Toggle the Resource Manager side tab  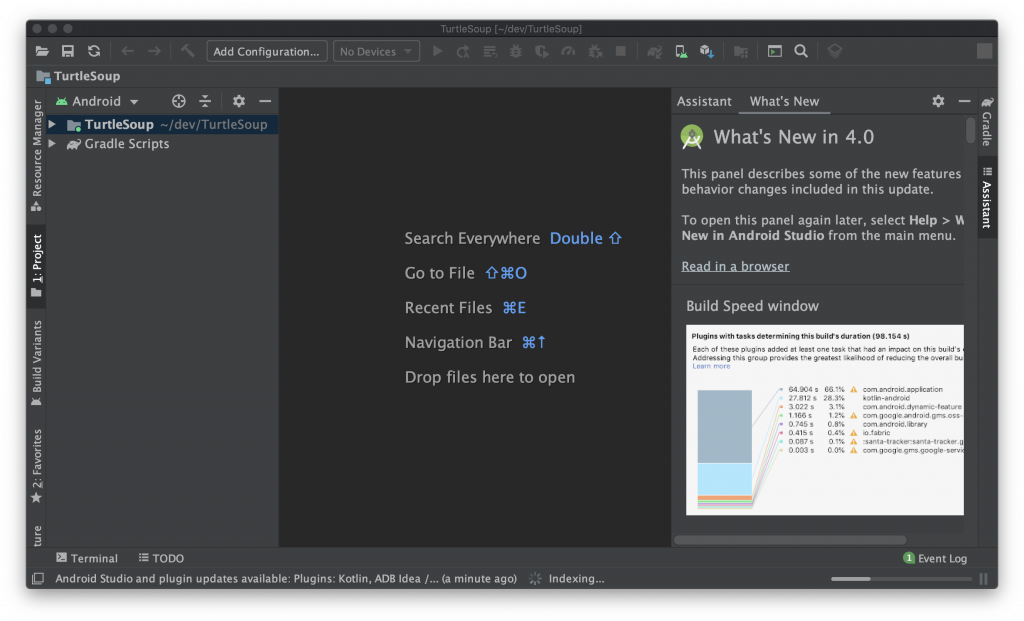coord(37,155)
